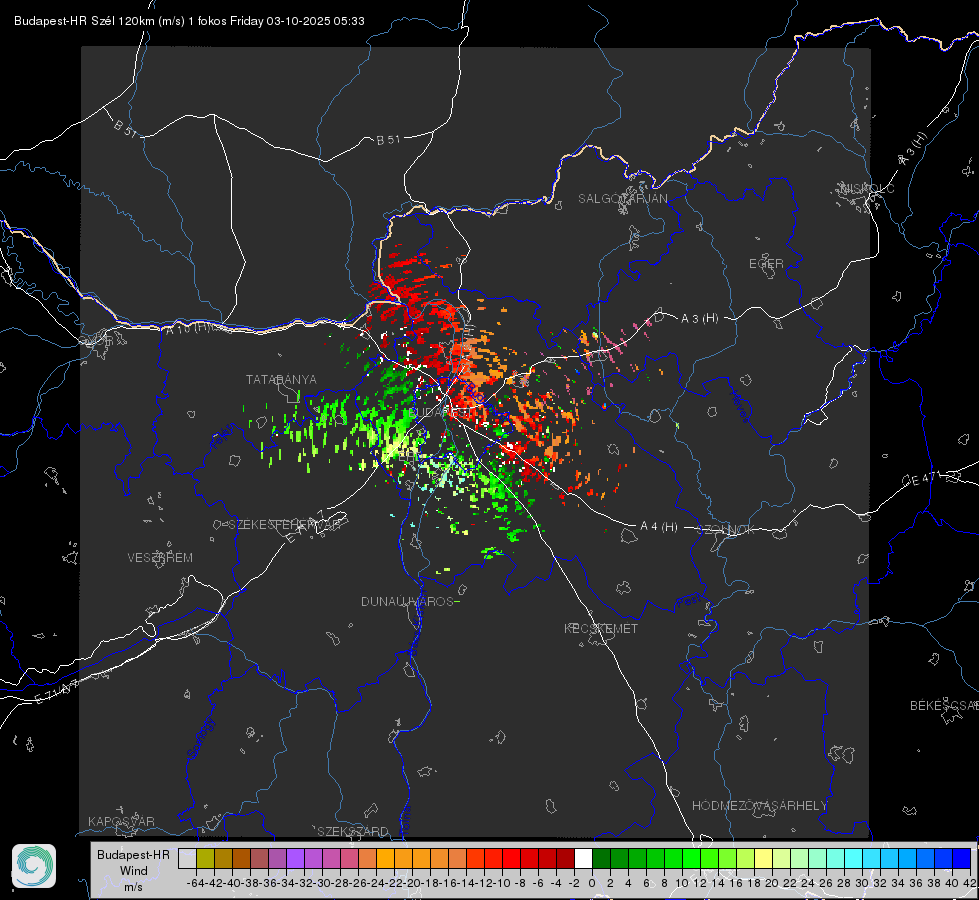Click the legend value 20
Screen dimensions: 979x900
(772, 883)
